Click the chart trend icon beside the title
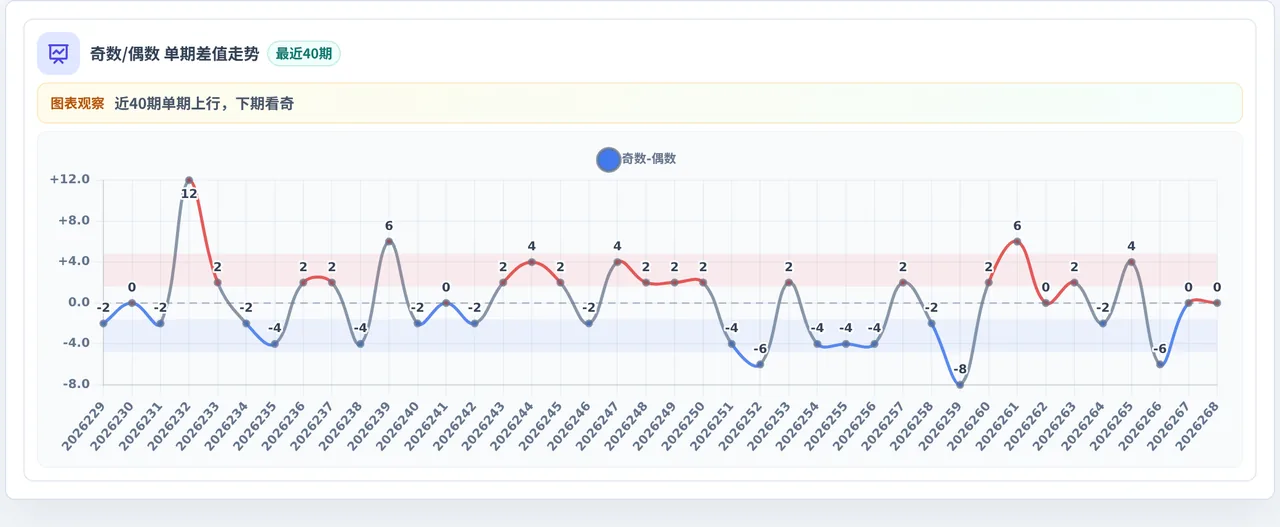This screenshot has height=527, width=1280. point(58,53)
